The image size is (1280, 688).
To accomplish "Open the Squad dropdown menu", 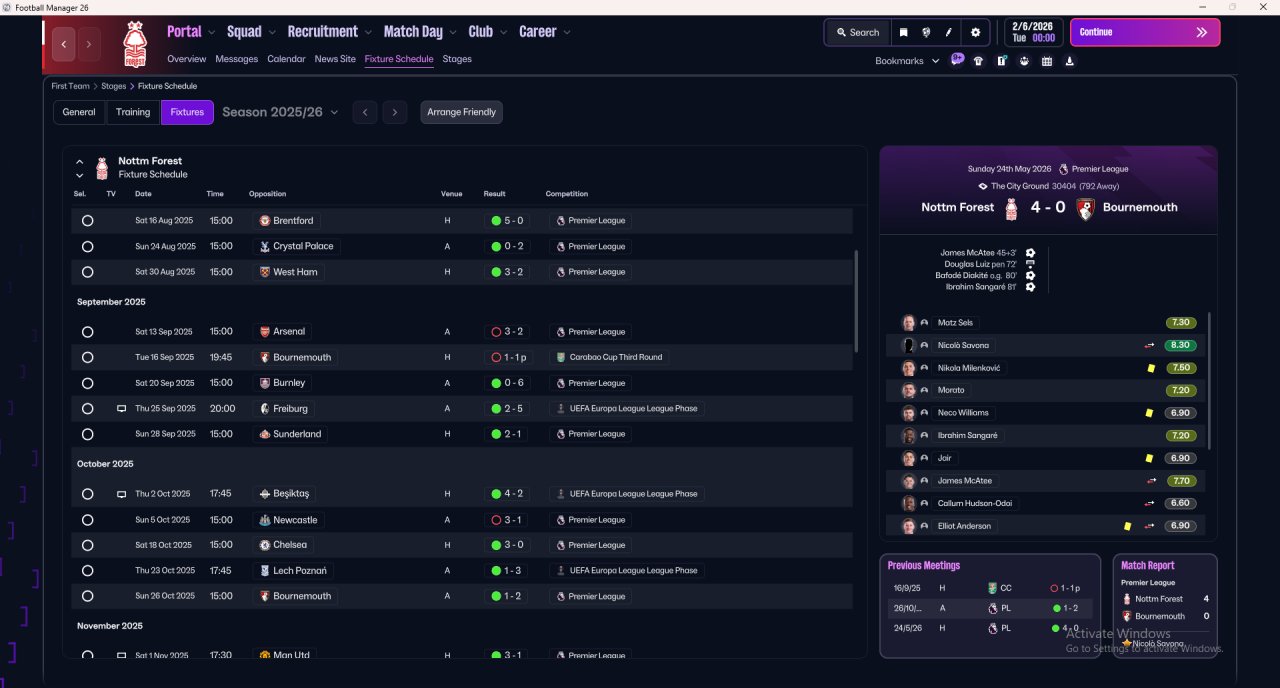I will coord(251,32).
